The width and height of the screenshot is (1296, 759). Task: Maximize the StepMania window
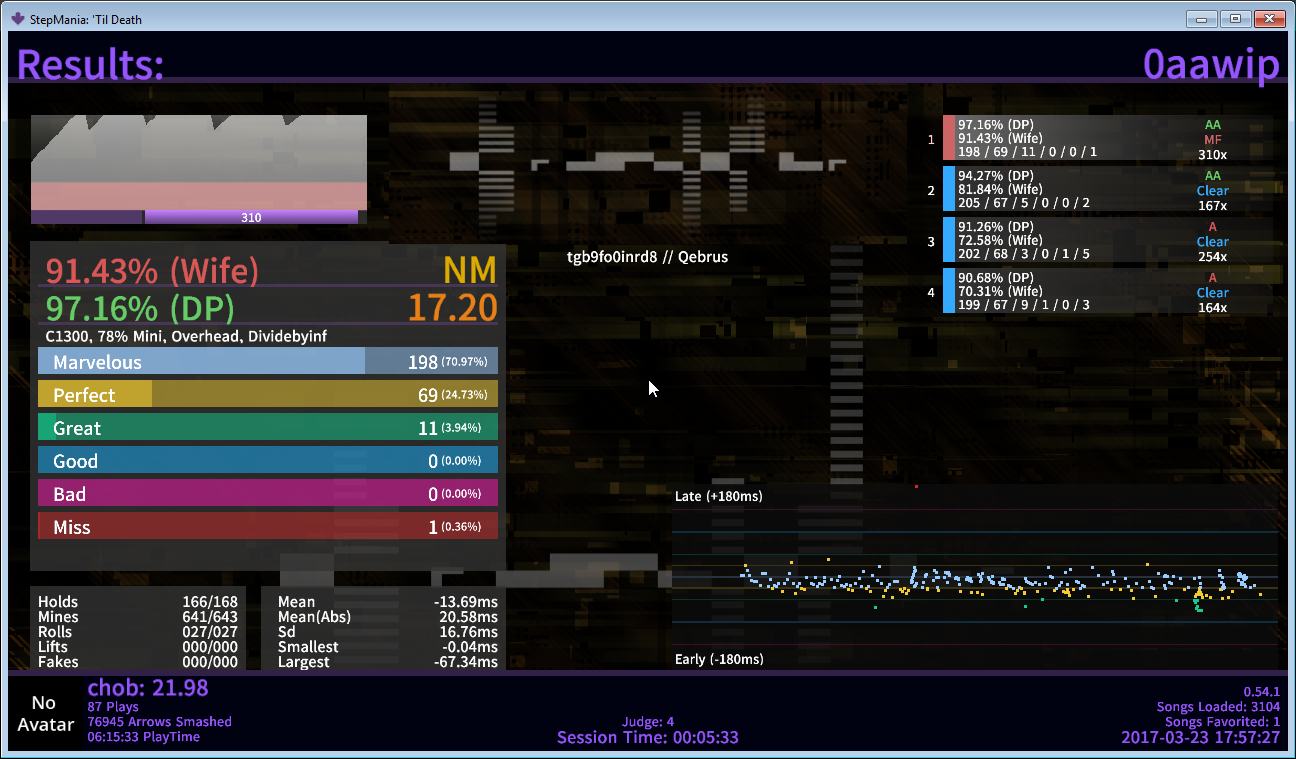pos(1235,18)
